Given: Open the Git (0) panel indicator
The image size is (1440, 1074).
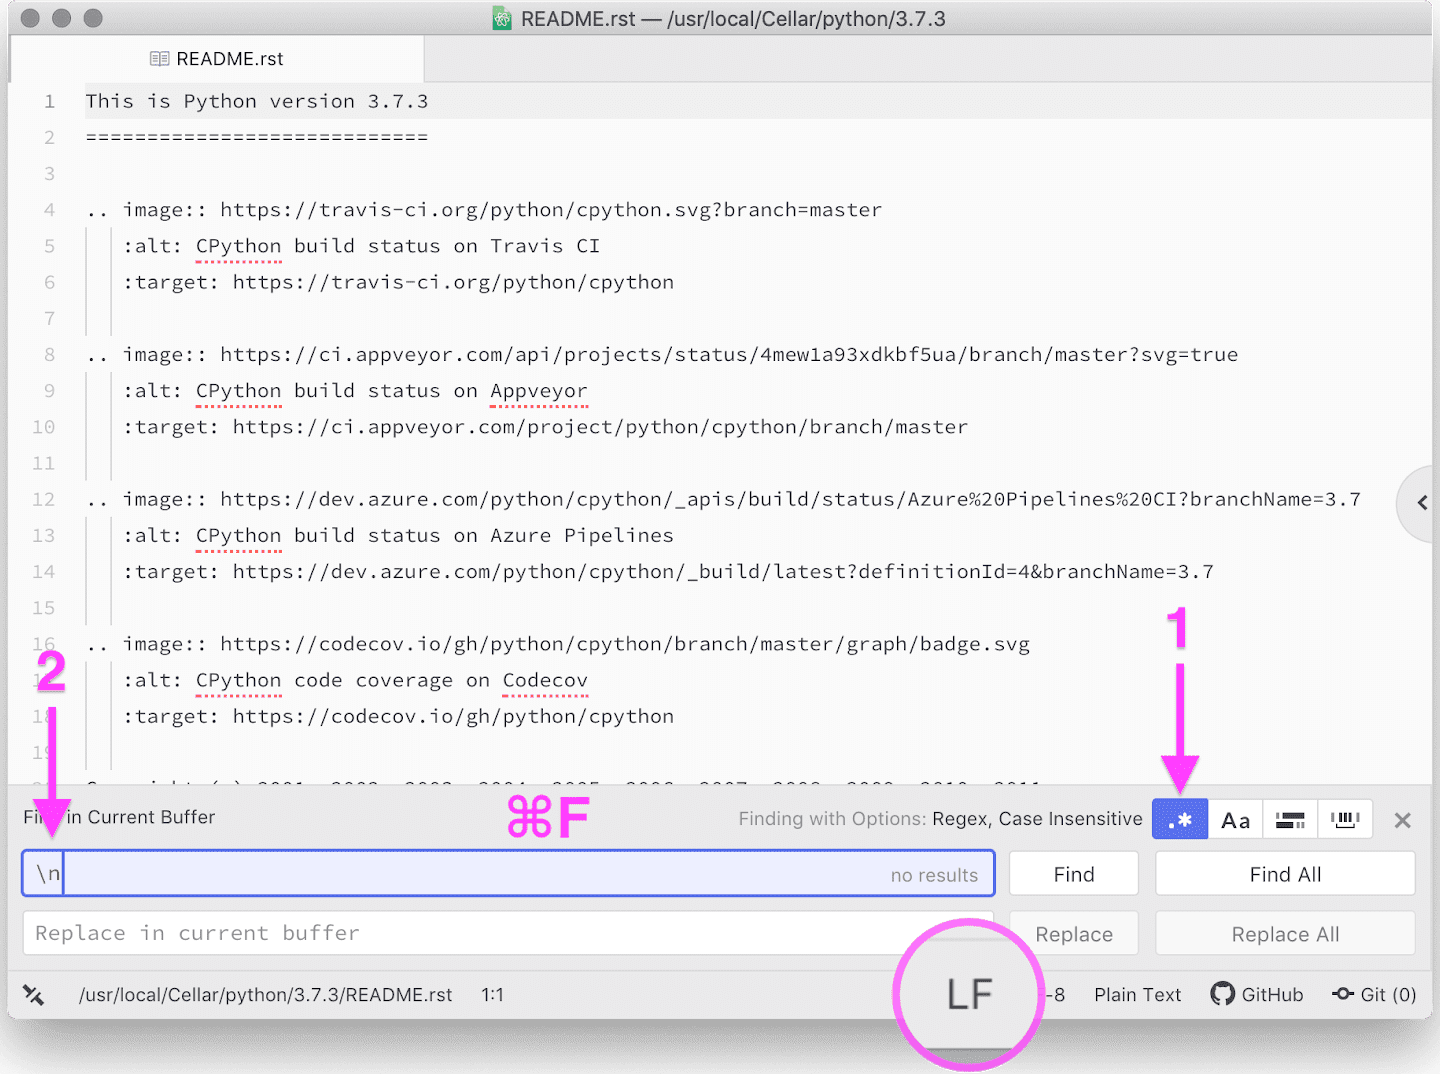Looking at the screenshot, I should [1374, 995].
